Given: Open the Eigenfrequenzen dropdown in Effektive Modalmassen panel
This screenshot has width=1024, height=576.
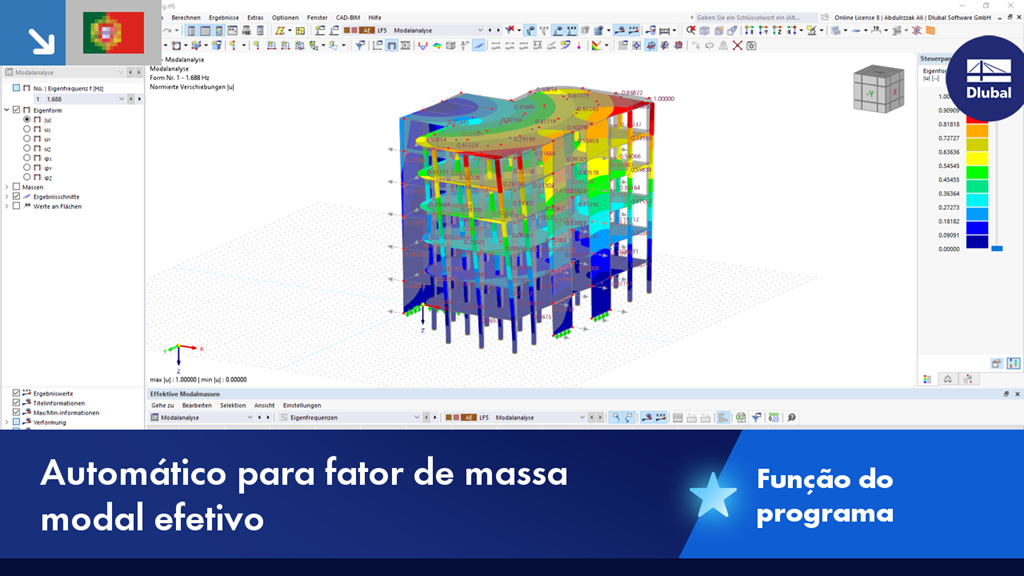Looking at the screenshot, I should pyautogui.click(x=417, y=418).
